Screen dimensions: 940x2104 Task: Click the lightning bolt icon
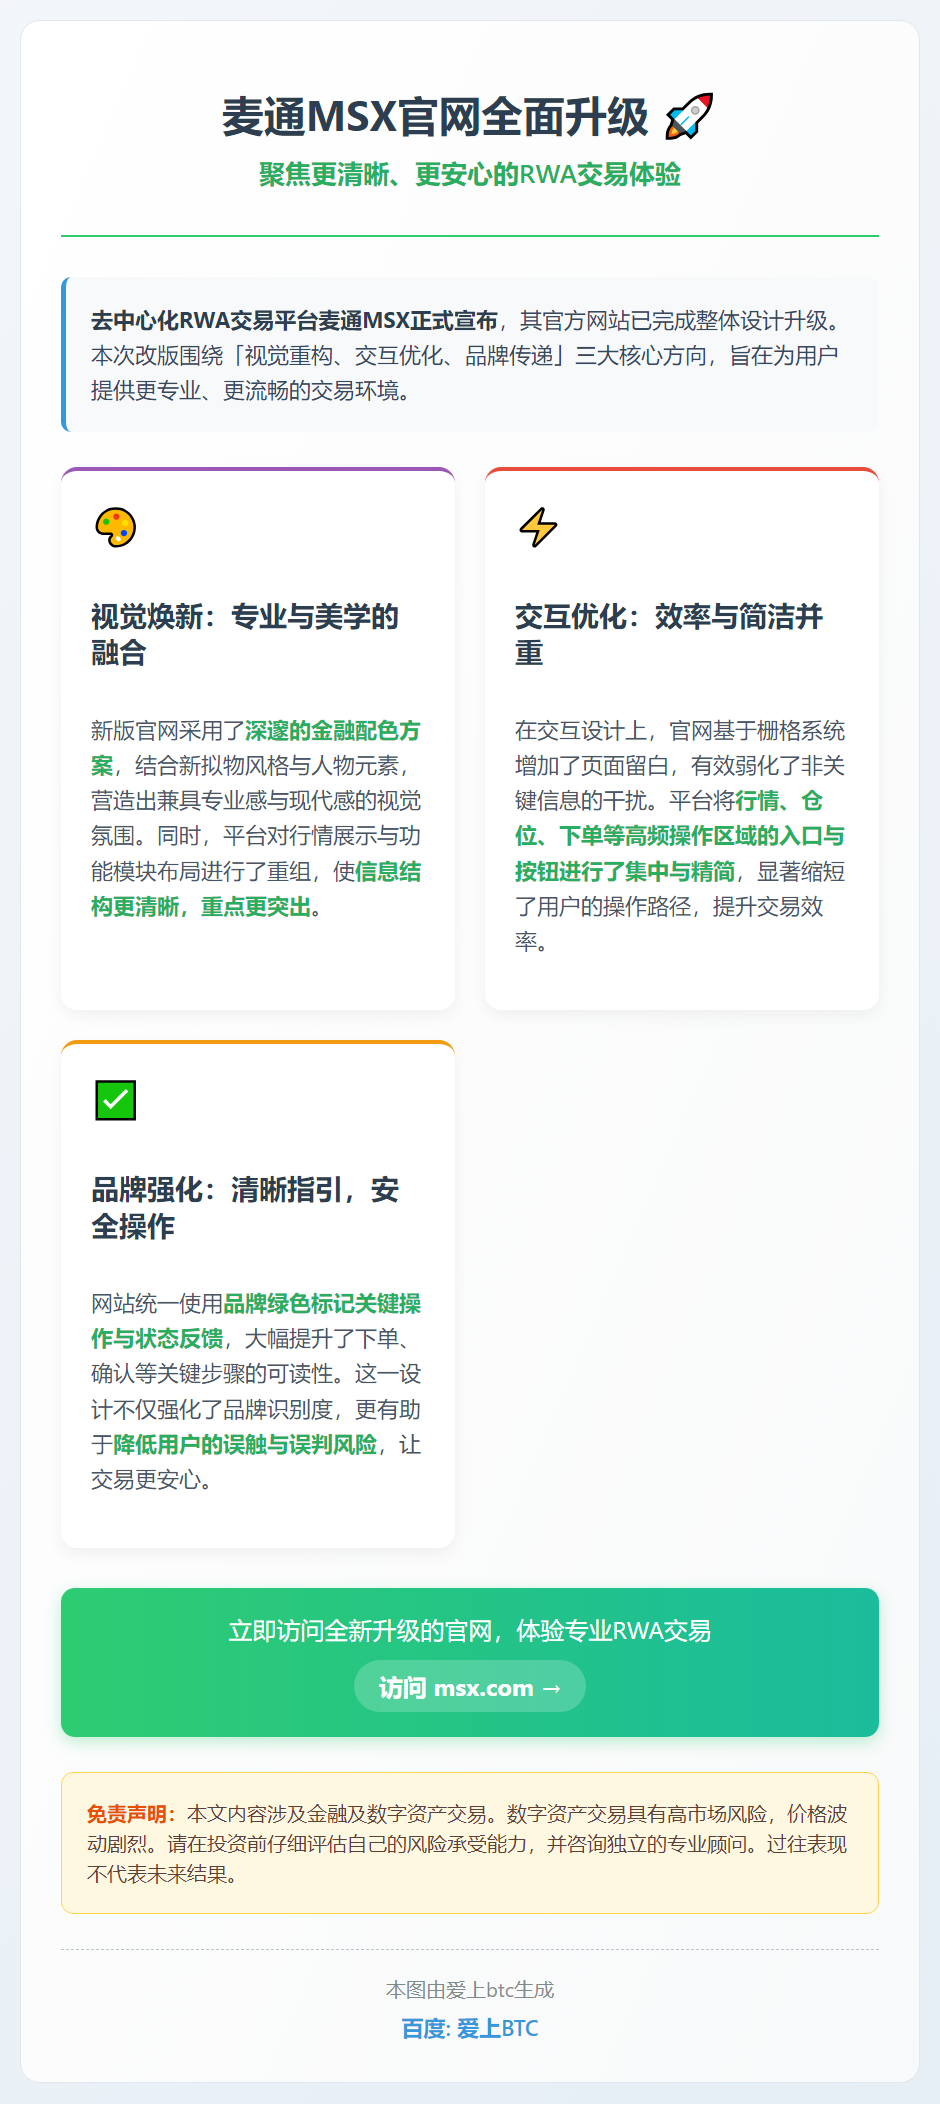[539, 527]
